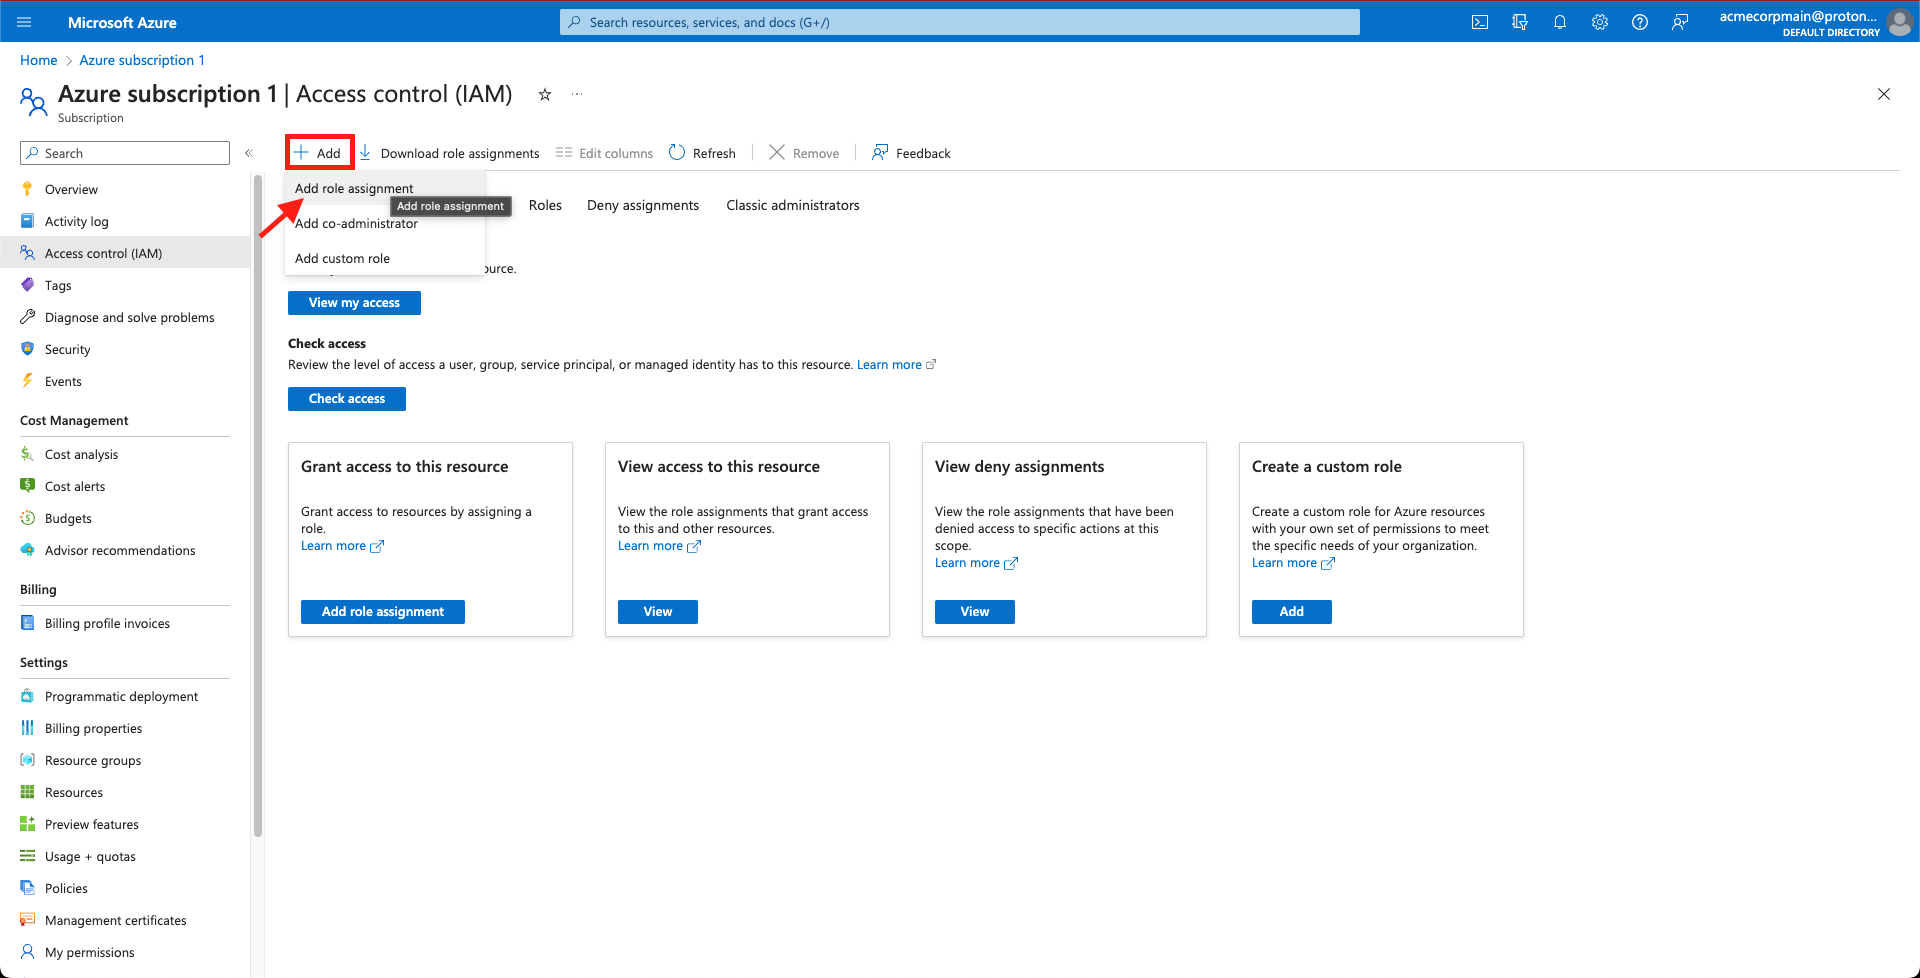1920x978 pixels.
Task: Close the Access control blade
Action: point(1884,94)
